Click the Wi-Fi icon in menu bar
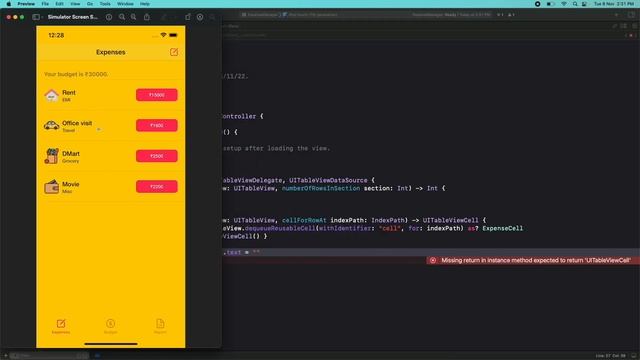640x360 pixels. coord(564,4)
